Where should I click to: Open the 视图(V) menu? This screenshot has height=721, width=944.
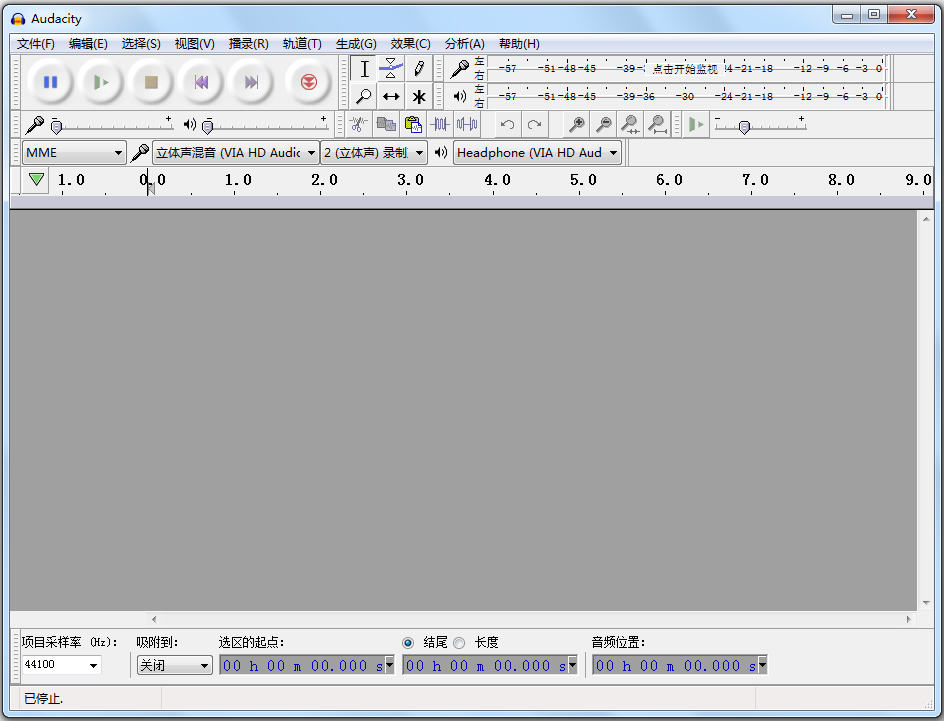pyautogui.click(x=194, y=44)
